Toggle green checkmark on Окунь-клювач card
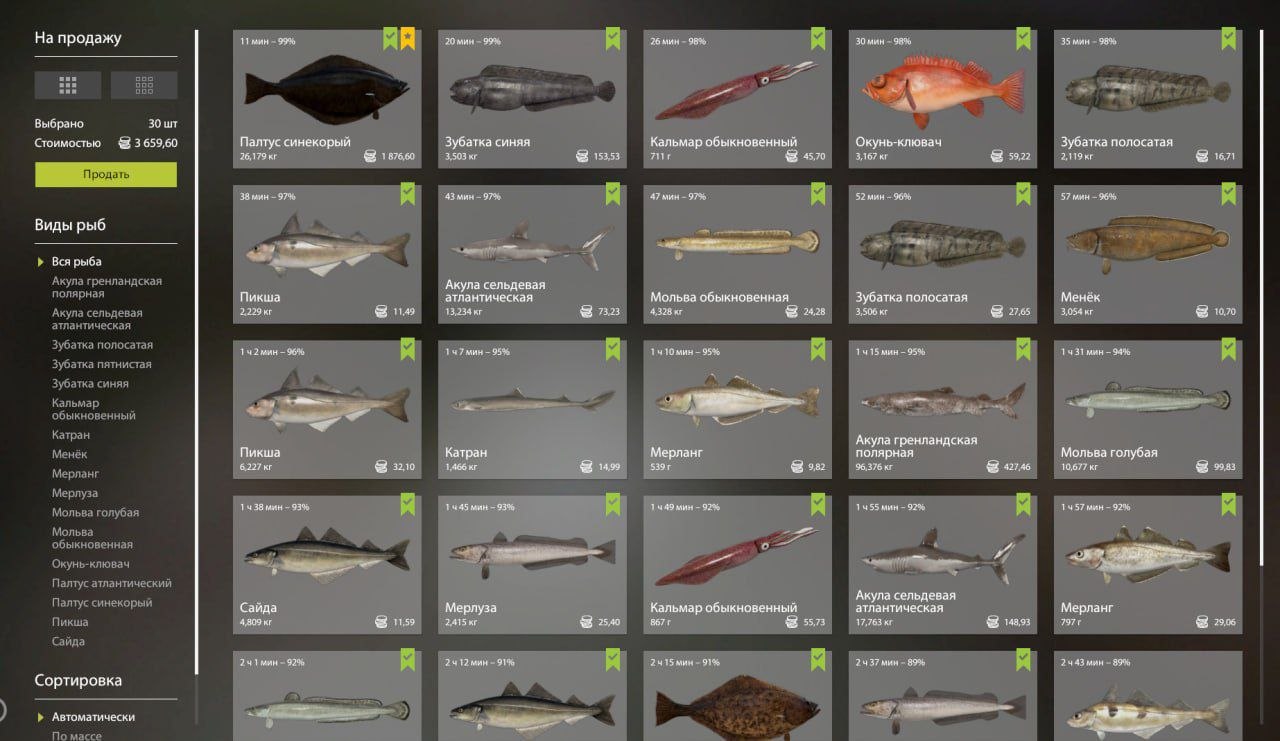This screenshot has width=1280, height=741. pos(1023,39)
